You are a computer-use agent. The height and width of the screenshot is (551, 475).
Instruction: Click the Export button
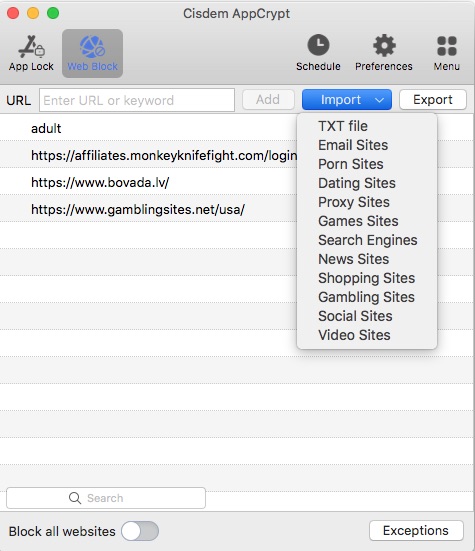click(x=433, y=100)
